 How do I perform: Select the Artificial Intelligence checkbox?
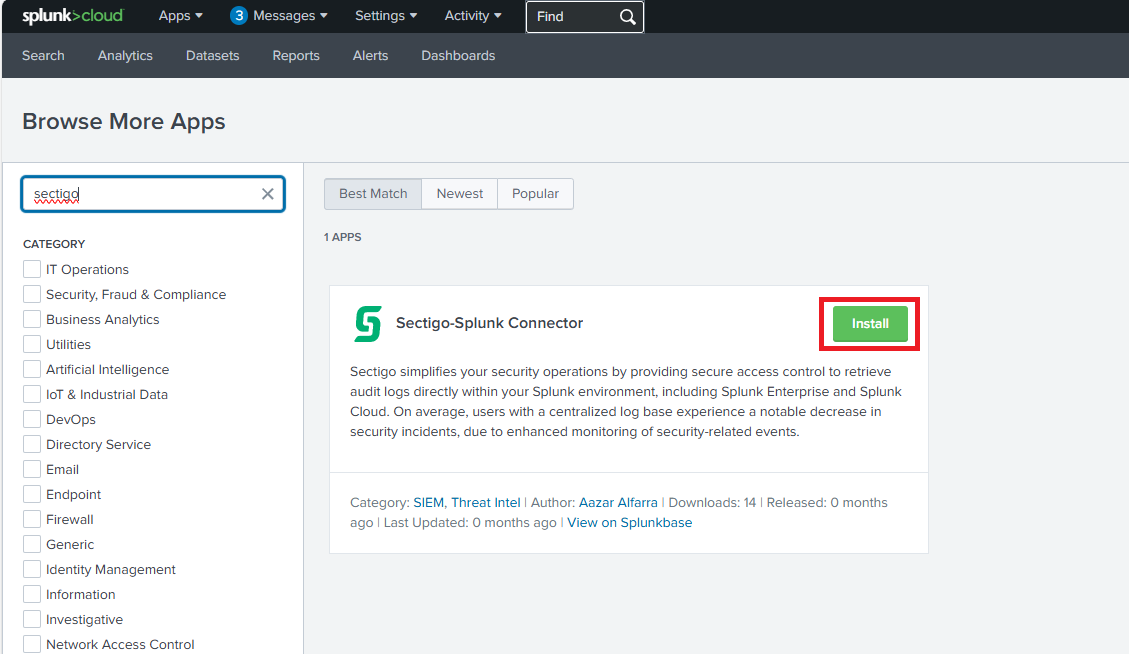32,369
